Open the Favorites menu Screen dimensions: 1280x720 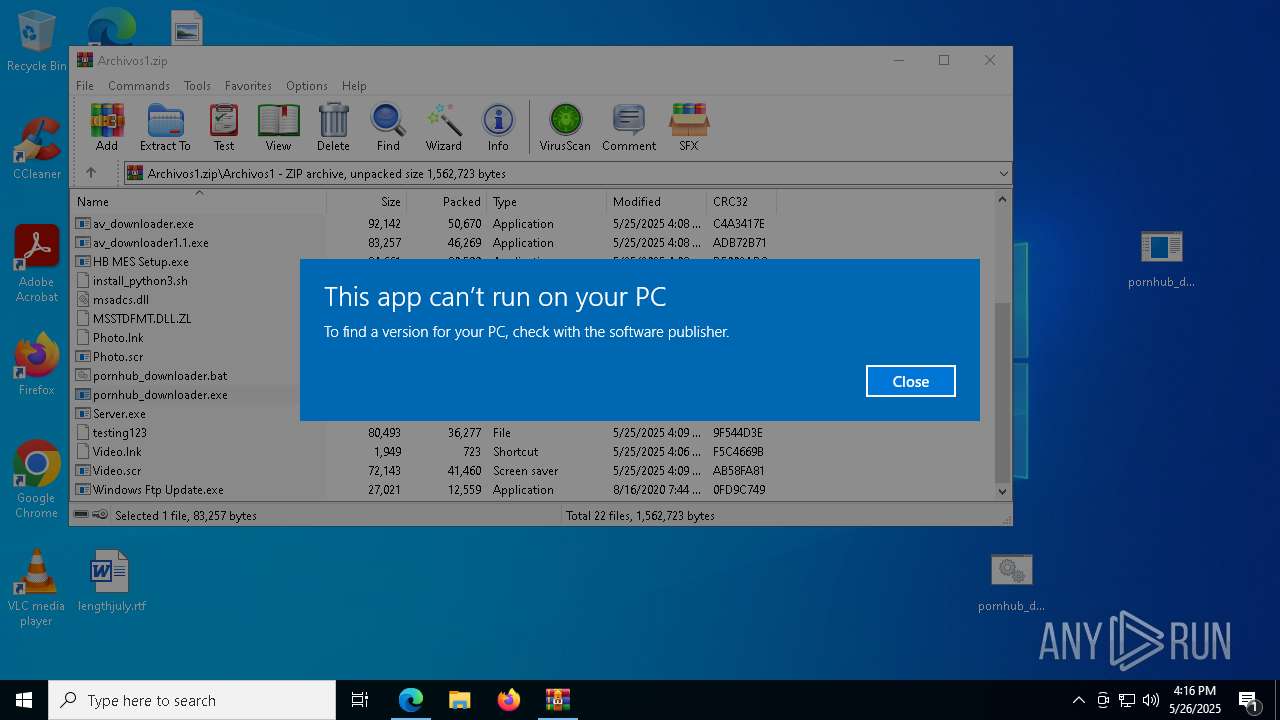pyautogui.click(x=248, y=86)
